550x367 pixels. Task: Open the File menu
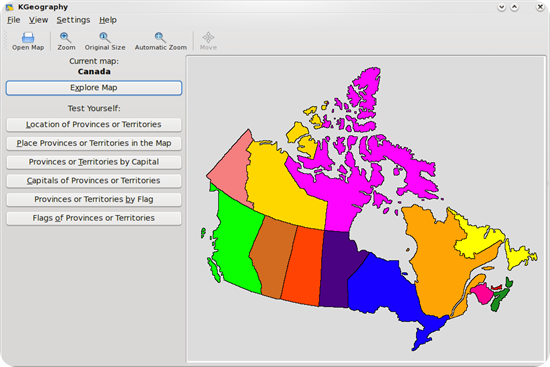[x=14, y=20]
